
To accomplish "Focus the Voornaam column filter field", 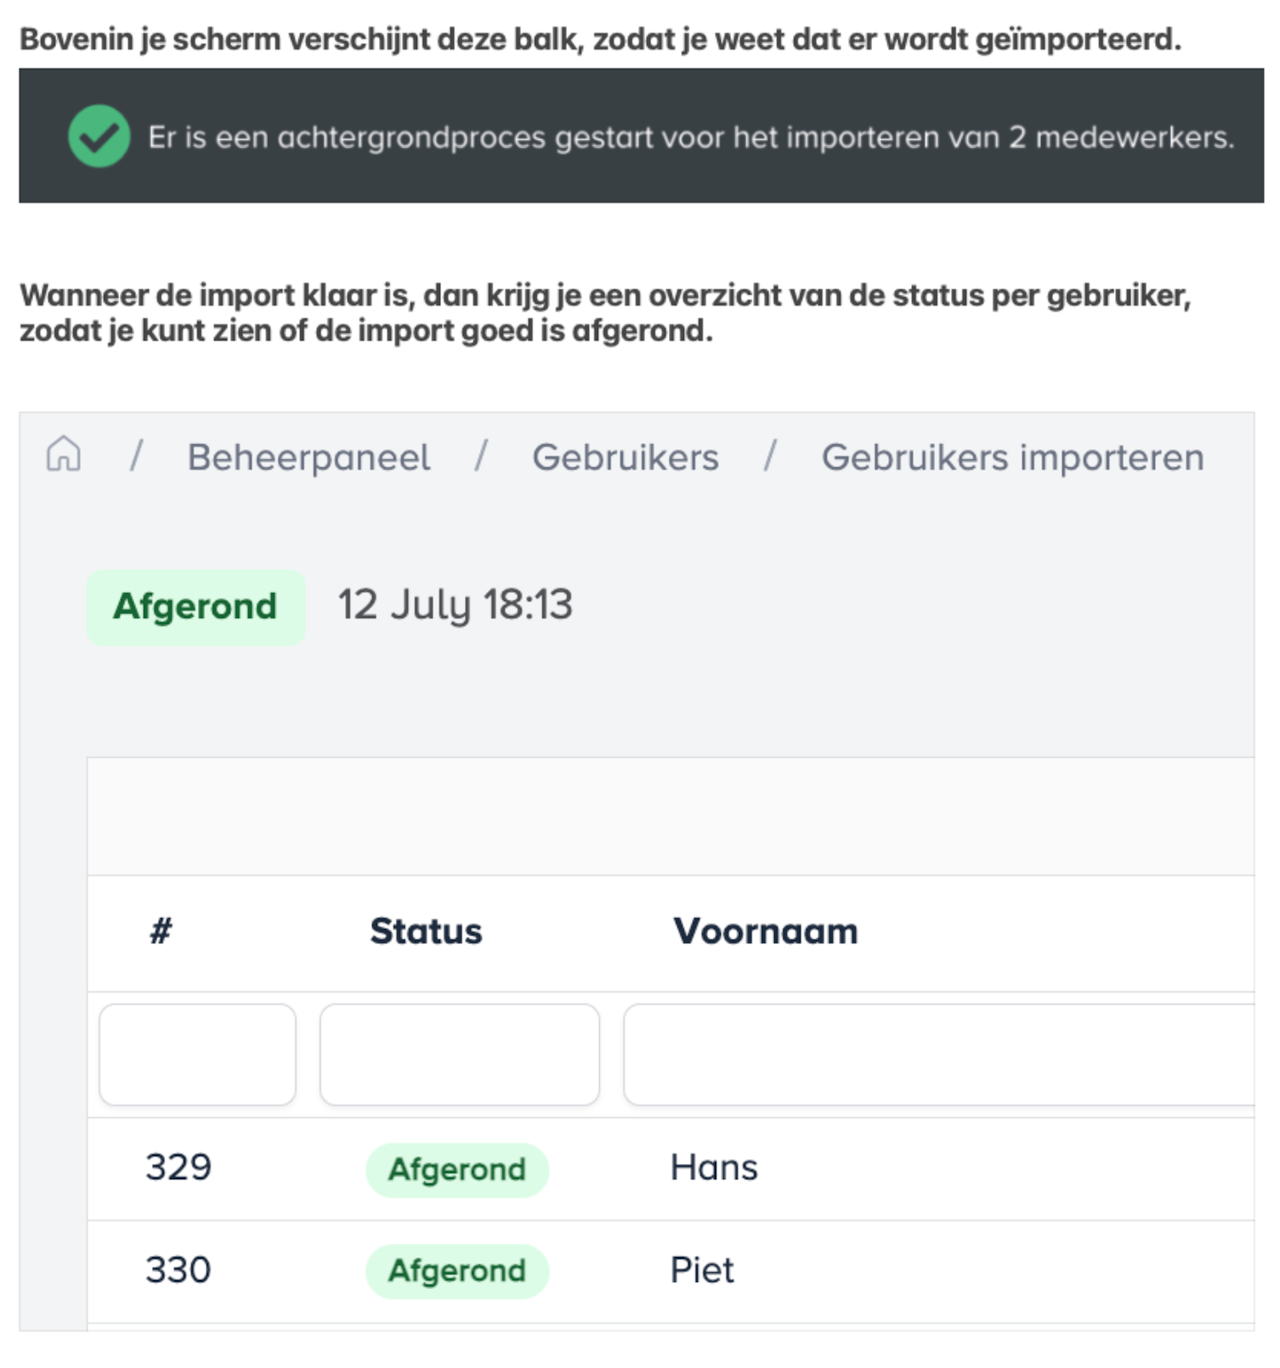I will coord(938,1055).
